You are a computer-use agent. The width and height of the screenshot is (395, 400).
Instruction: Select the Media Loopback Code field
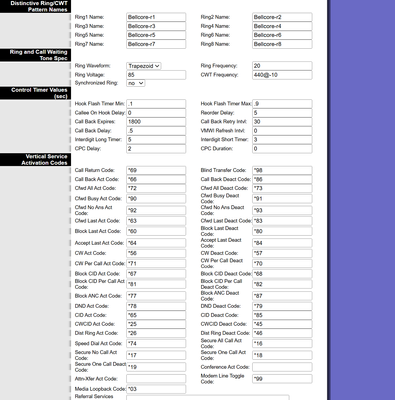tap(156, 389)
